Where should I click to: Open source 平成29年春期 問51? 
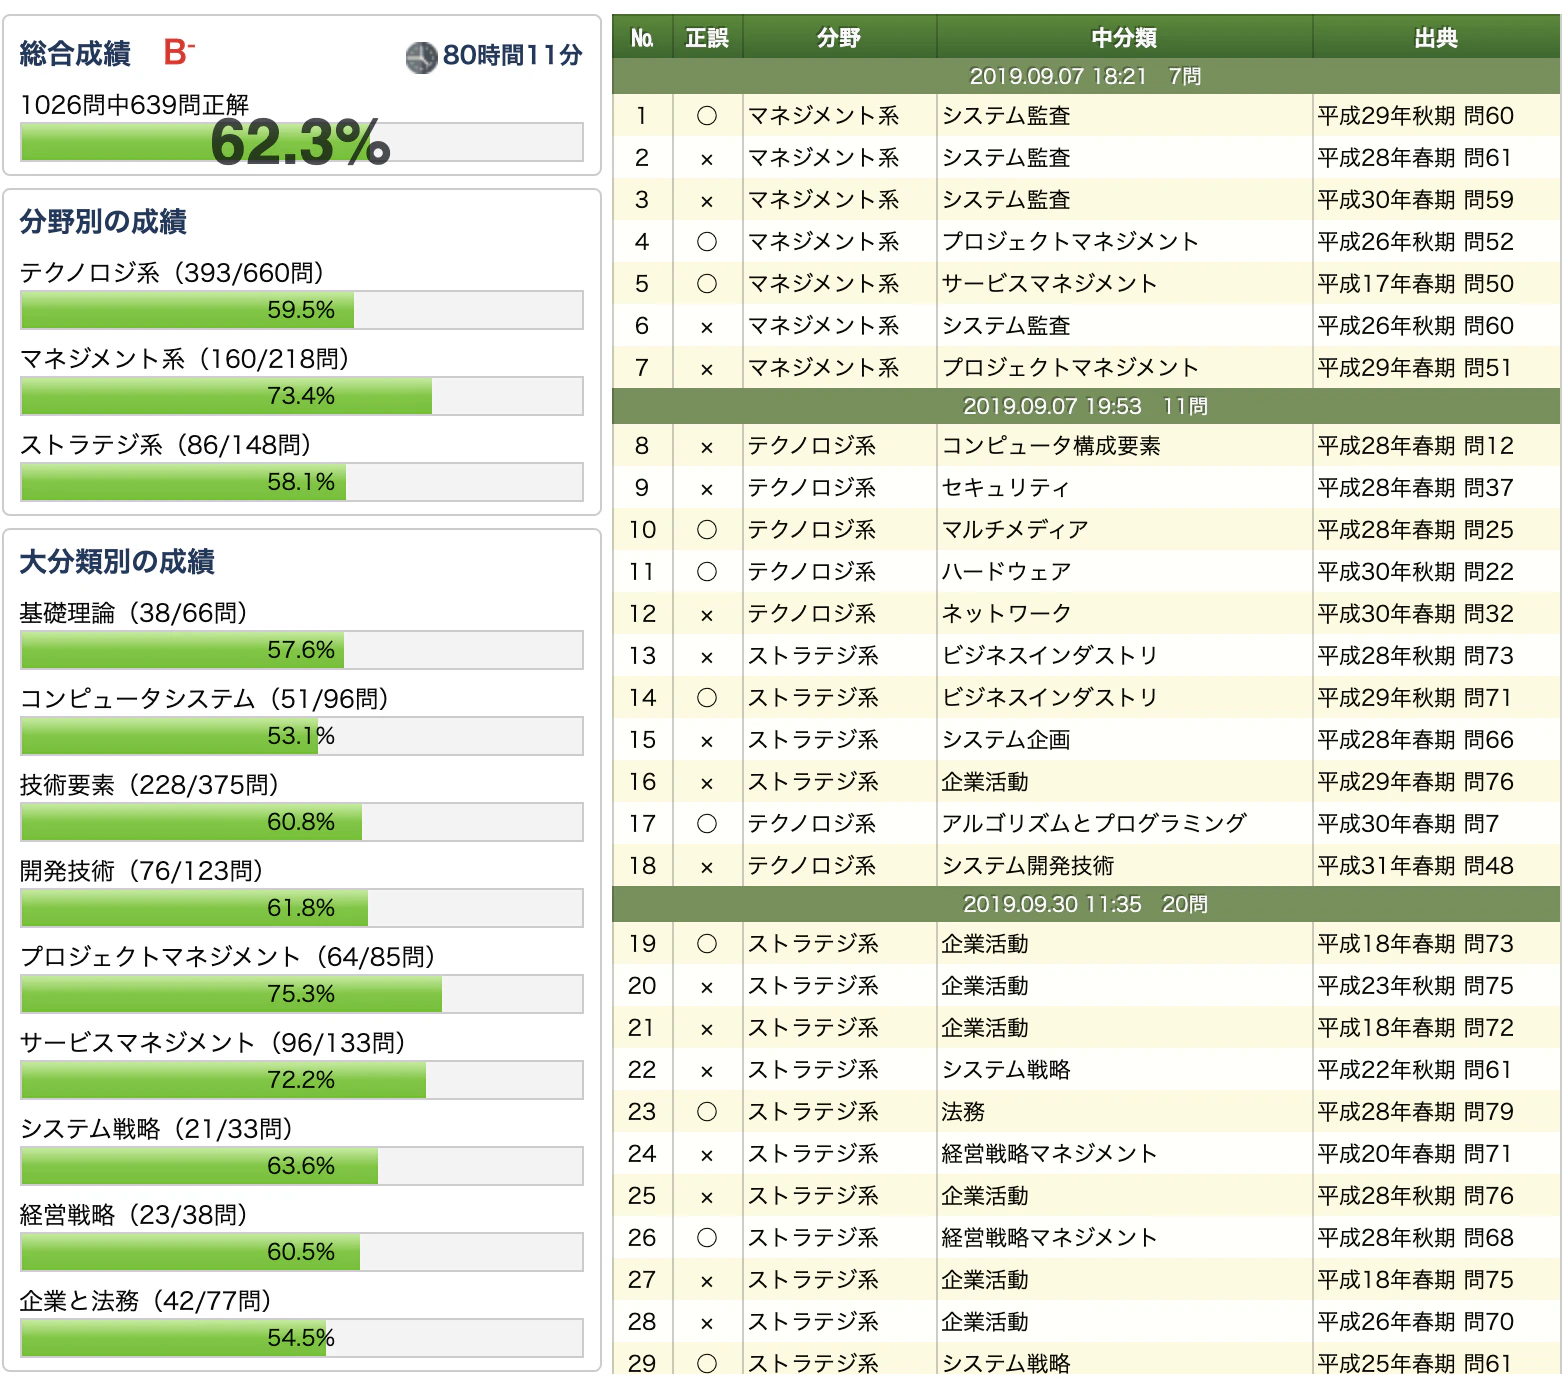[1415, 368]
